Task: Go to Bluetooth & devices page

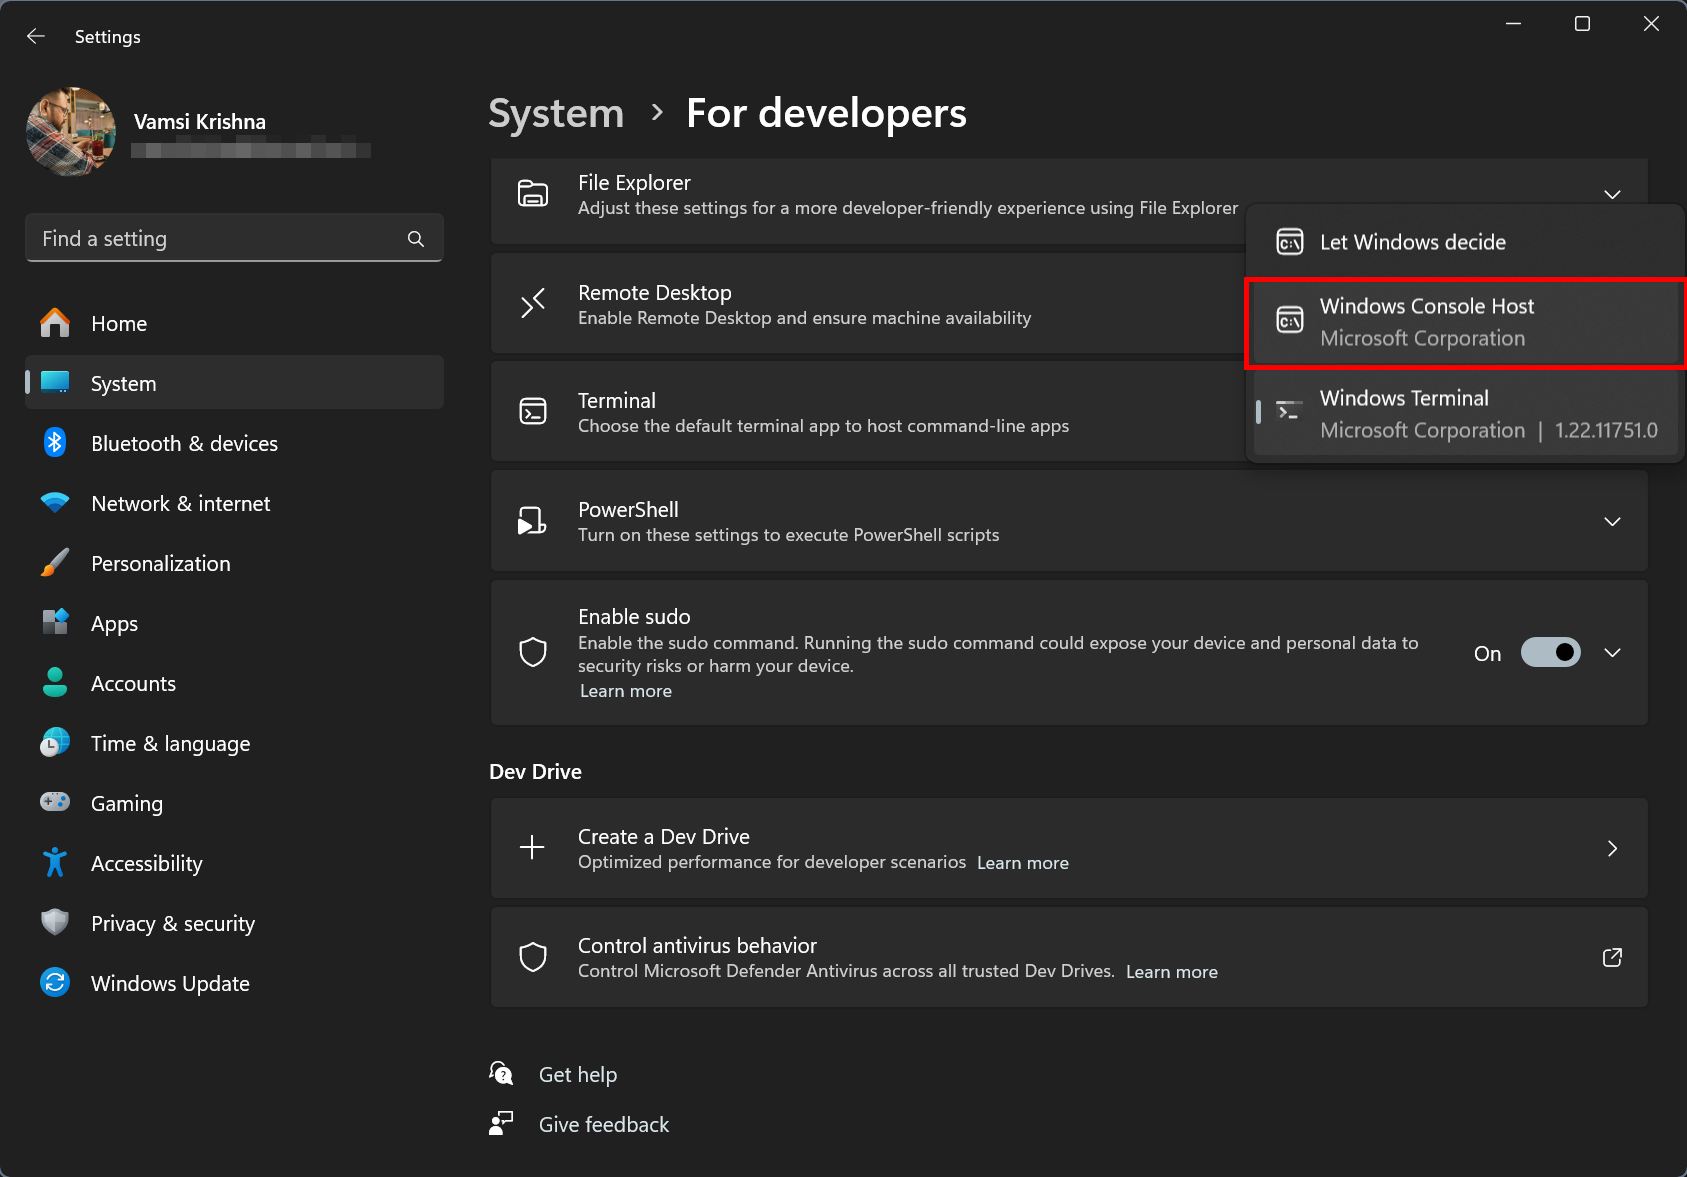Action: (x=234, y=443)
